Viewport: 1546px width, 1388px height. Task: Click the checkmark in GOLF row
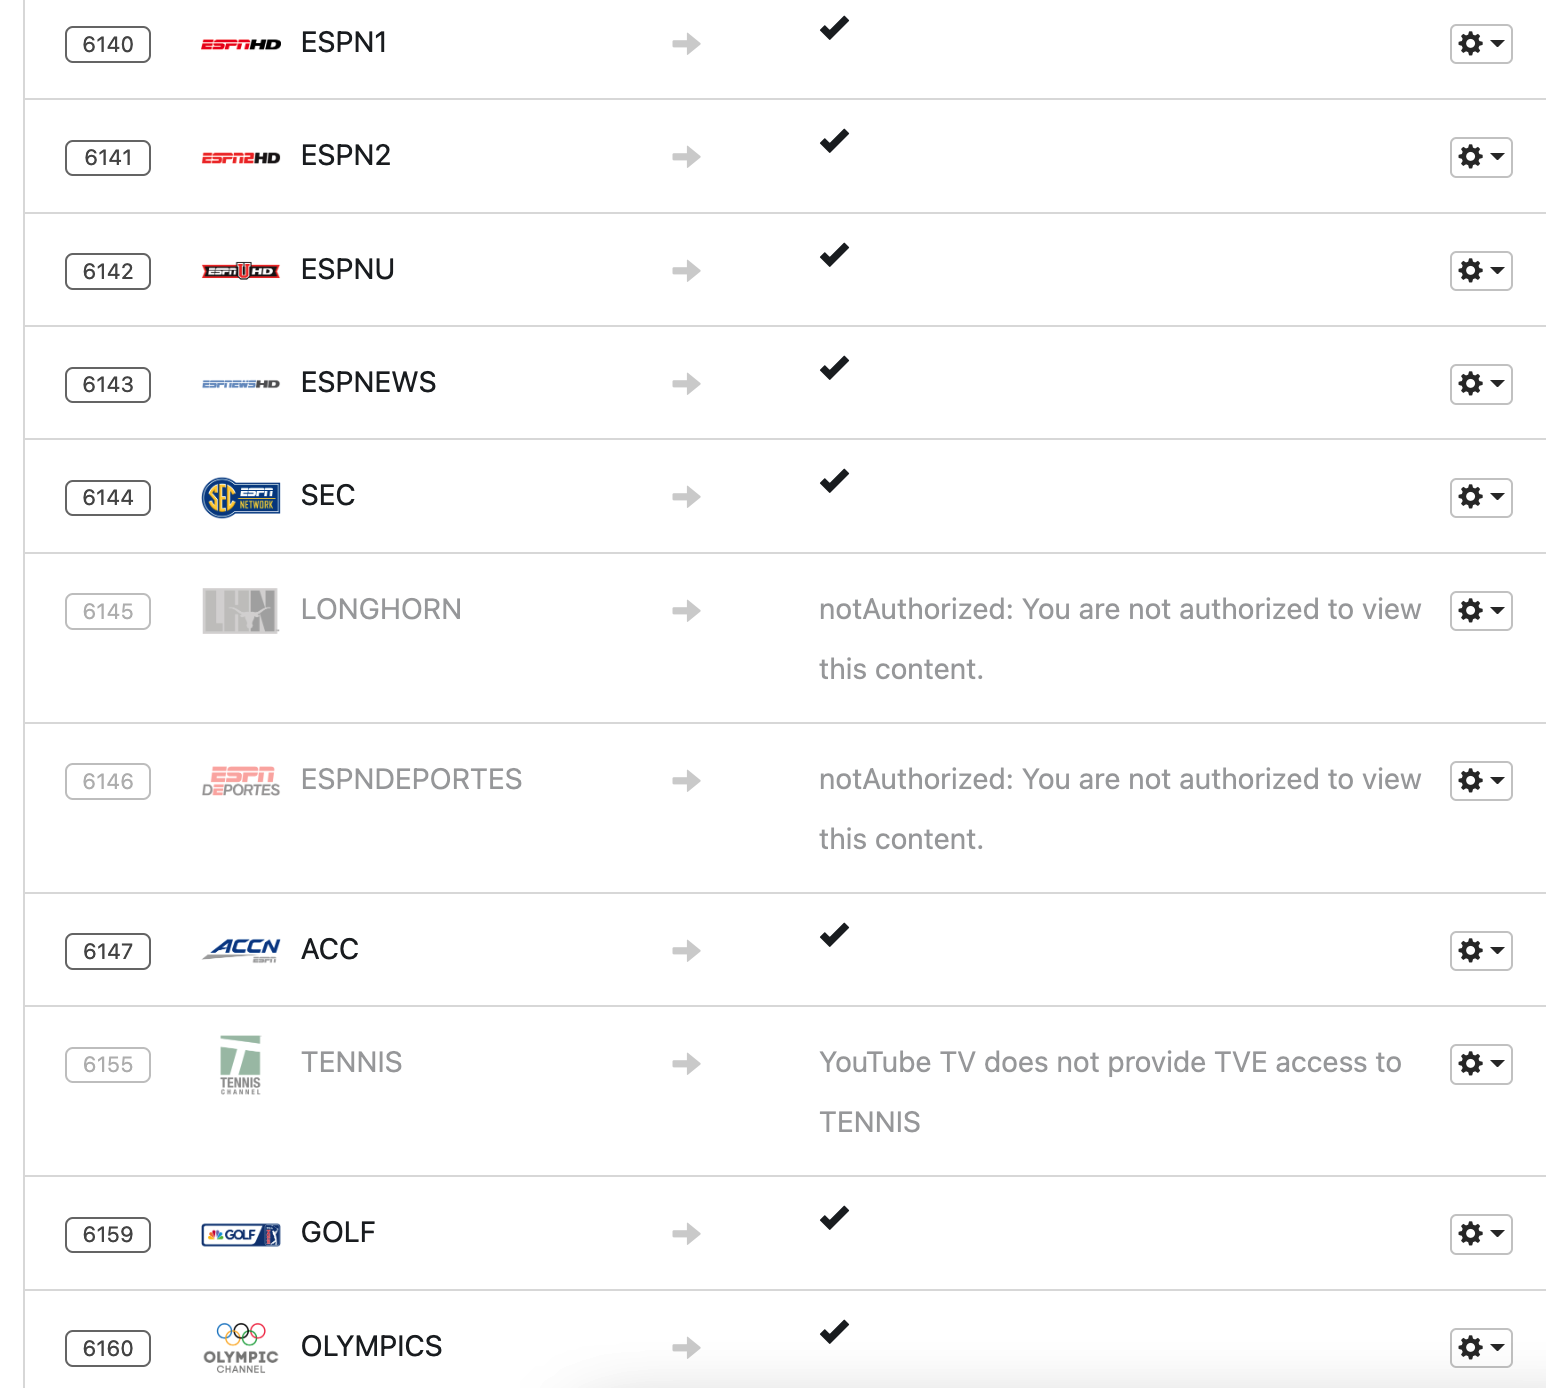[834, 1219]
